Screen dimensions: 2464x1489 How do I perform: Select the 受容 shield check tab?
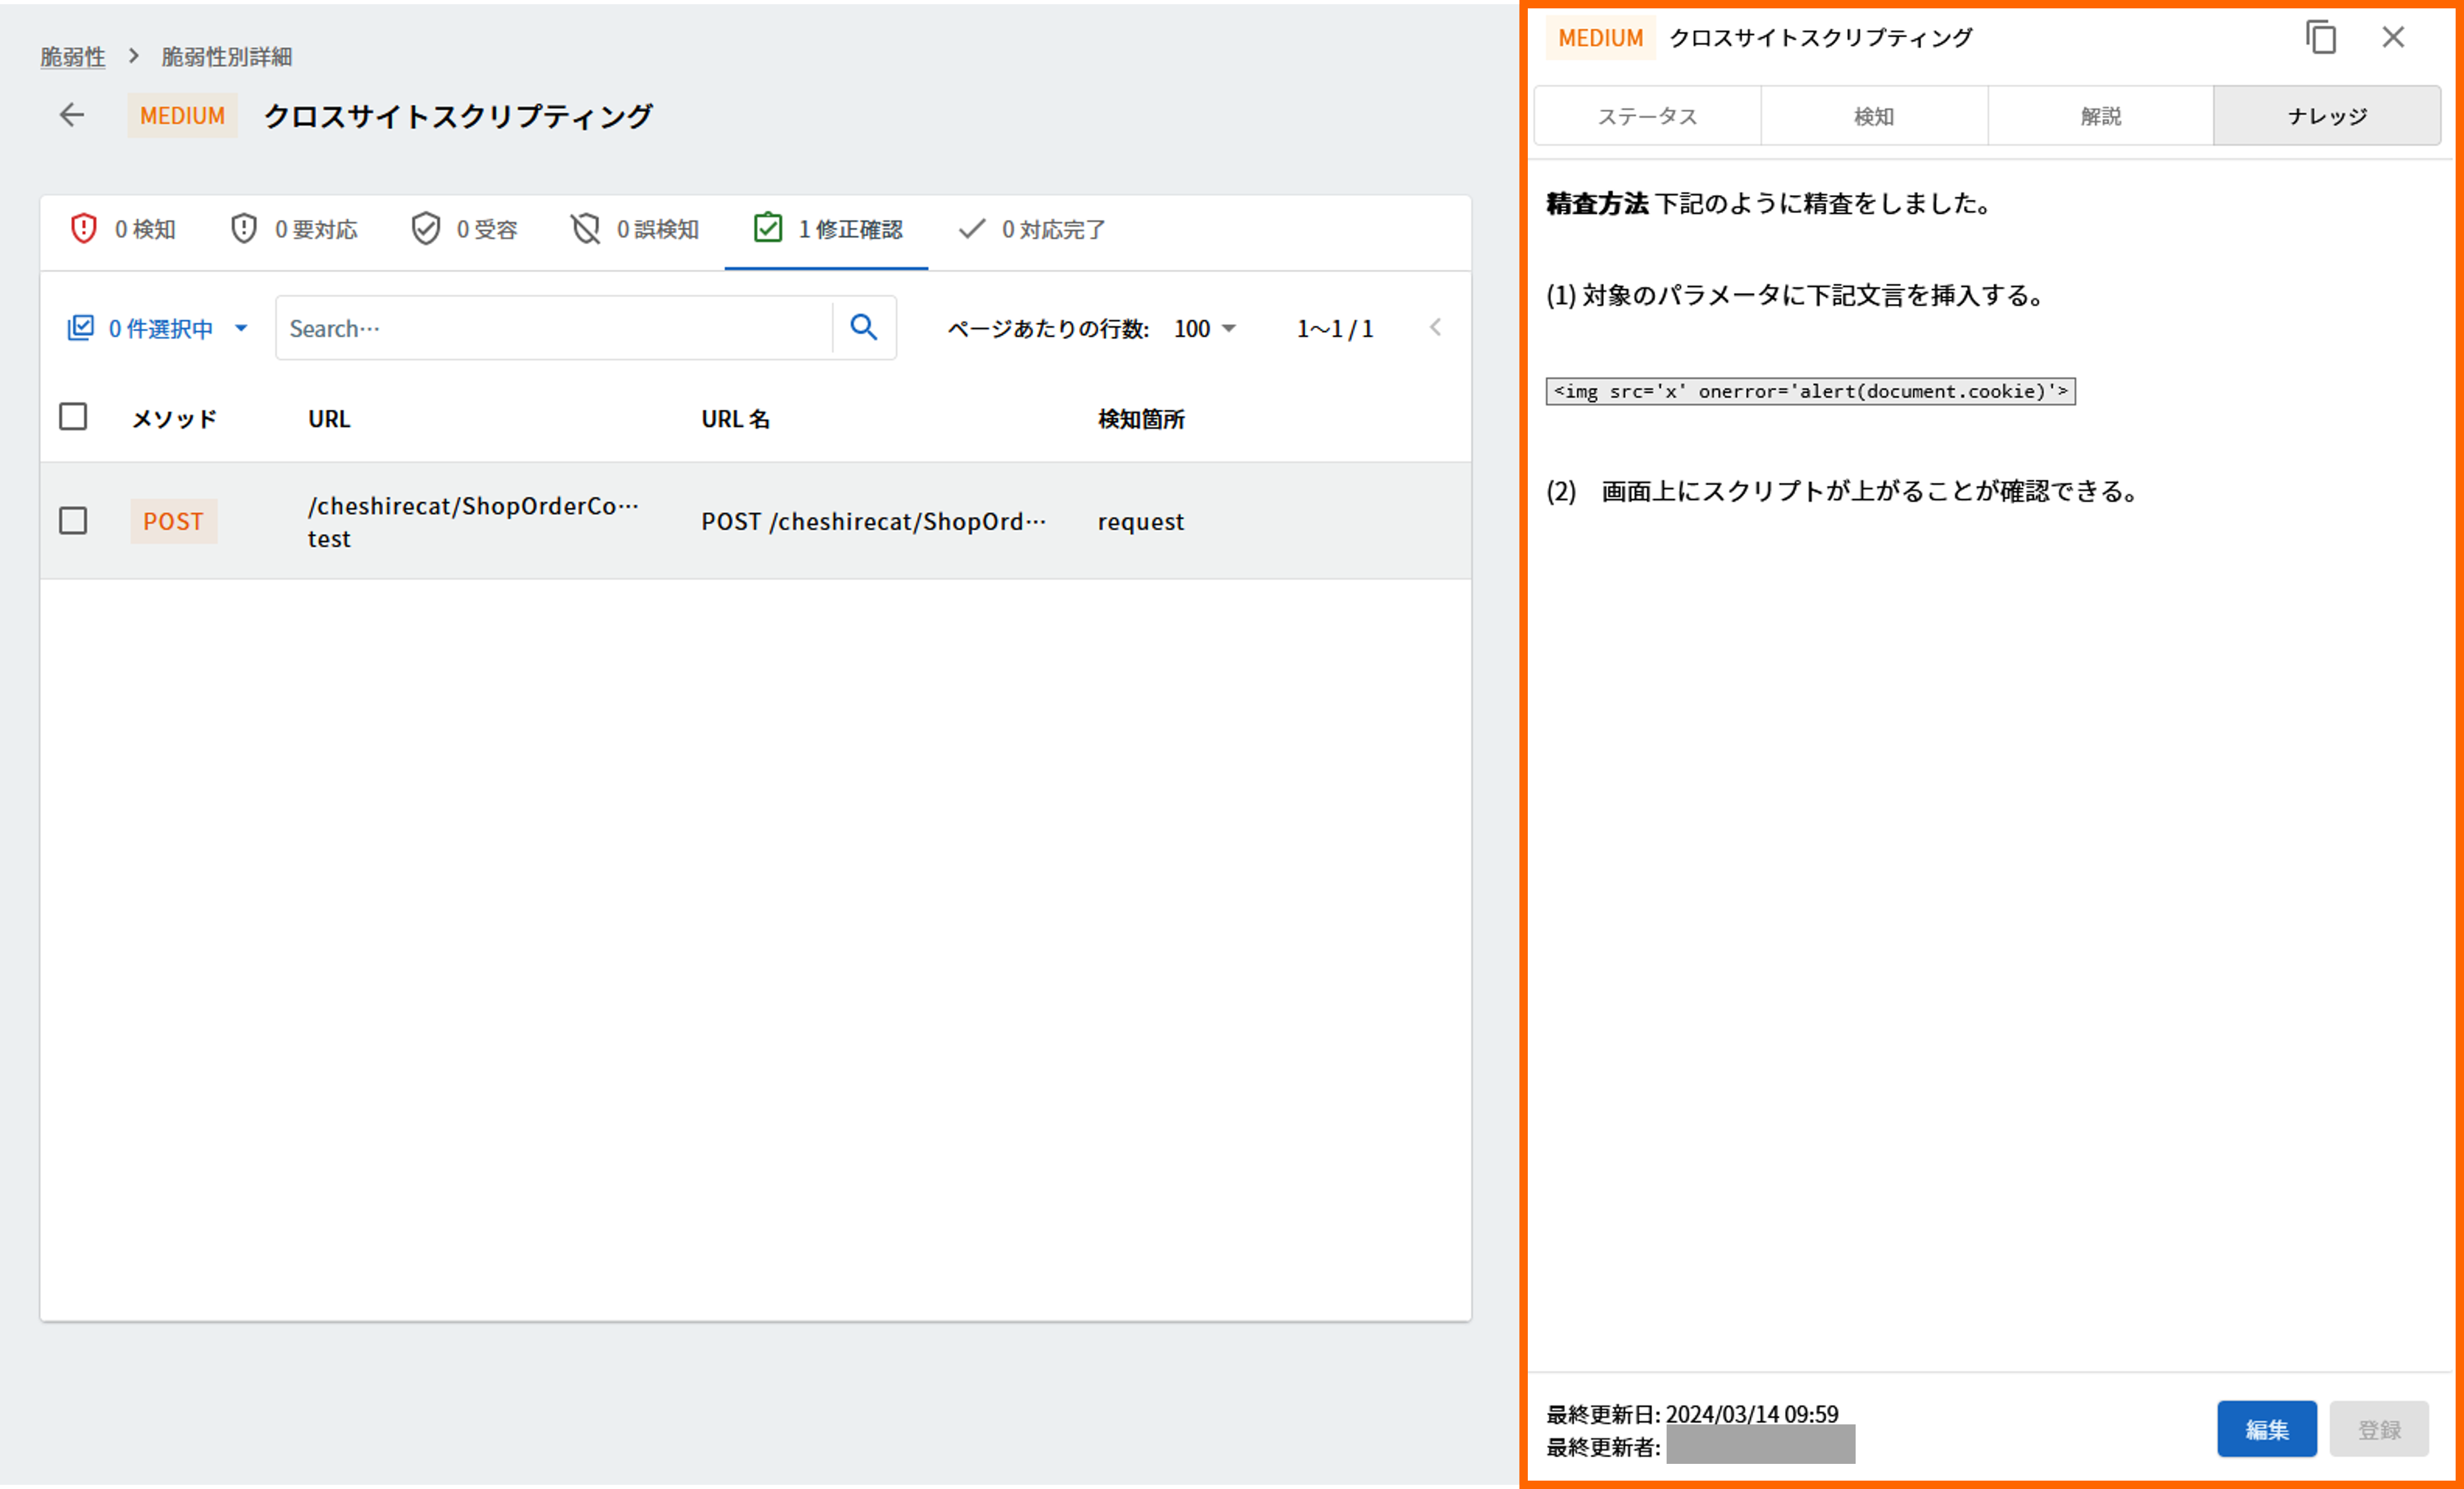click(464, 229)
